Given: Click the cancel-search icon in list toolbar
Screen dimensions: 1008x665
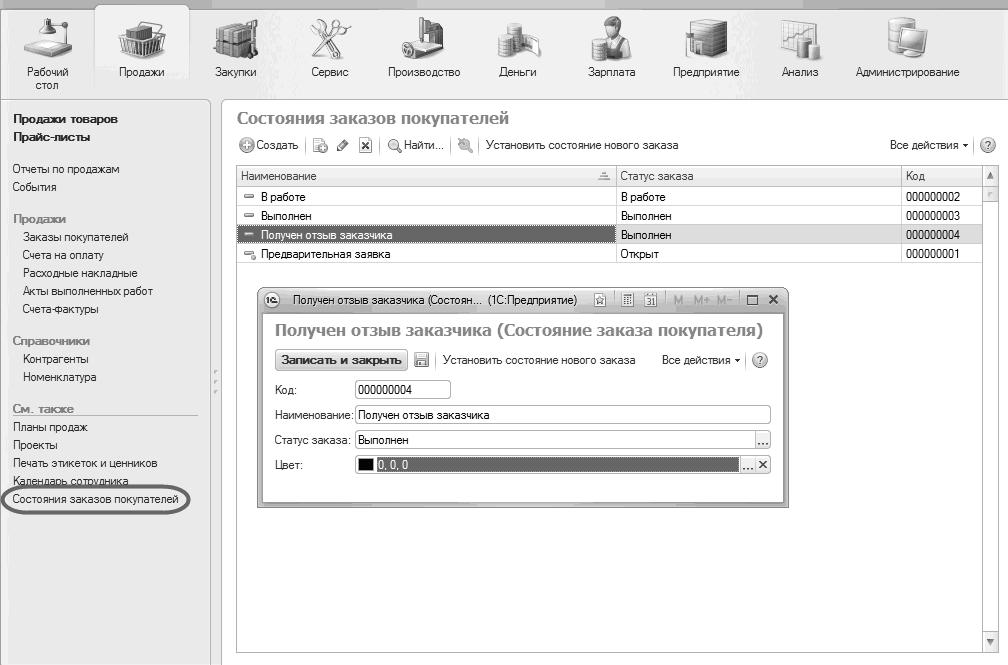Looking at the screenshot, I should pyautogui.click(x=465, y=145).
